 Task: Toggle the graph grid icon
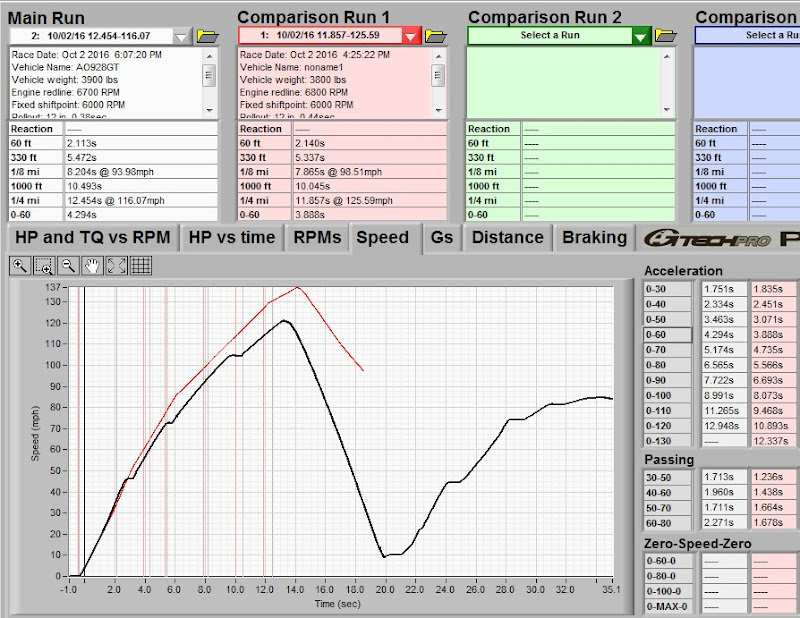pos(141,266)
